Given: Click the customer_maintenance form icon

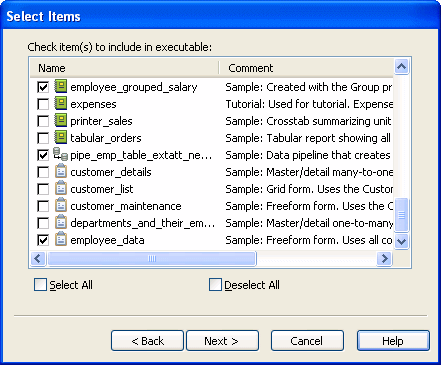Looking at the screenshot, I should pos(61,205).
